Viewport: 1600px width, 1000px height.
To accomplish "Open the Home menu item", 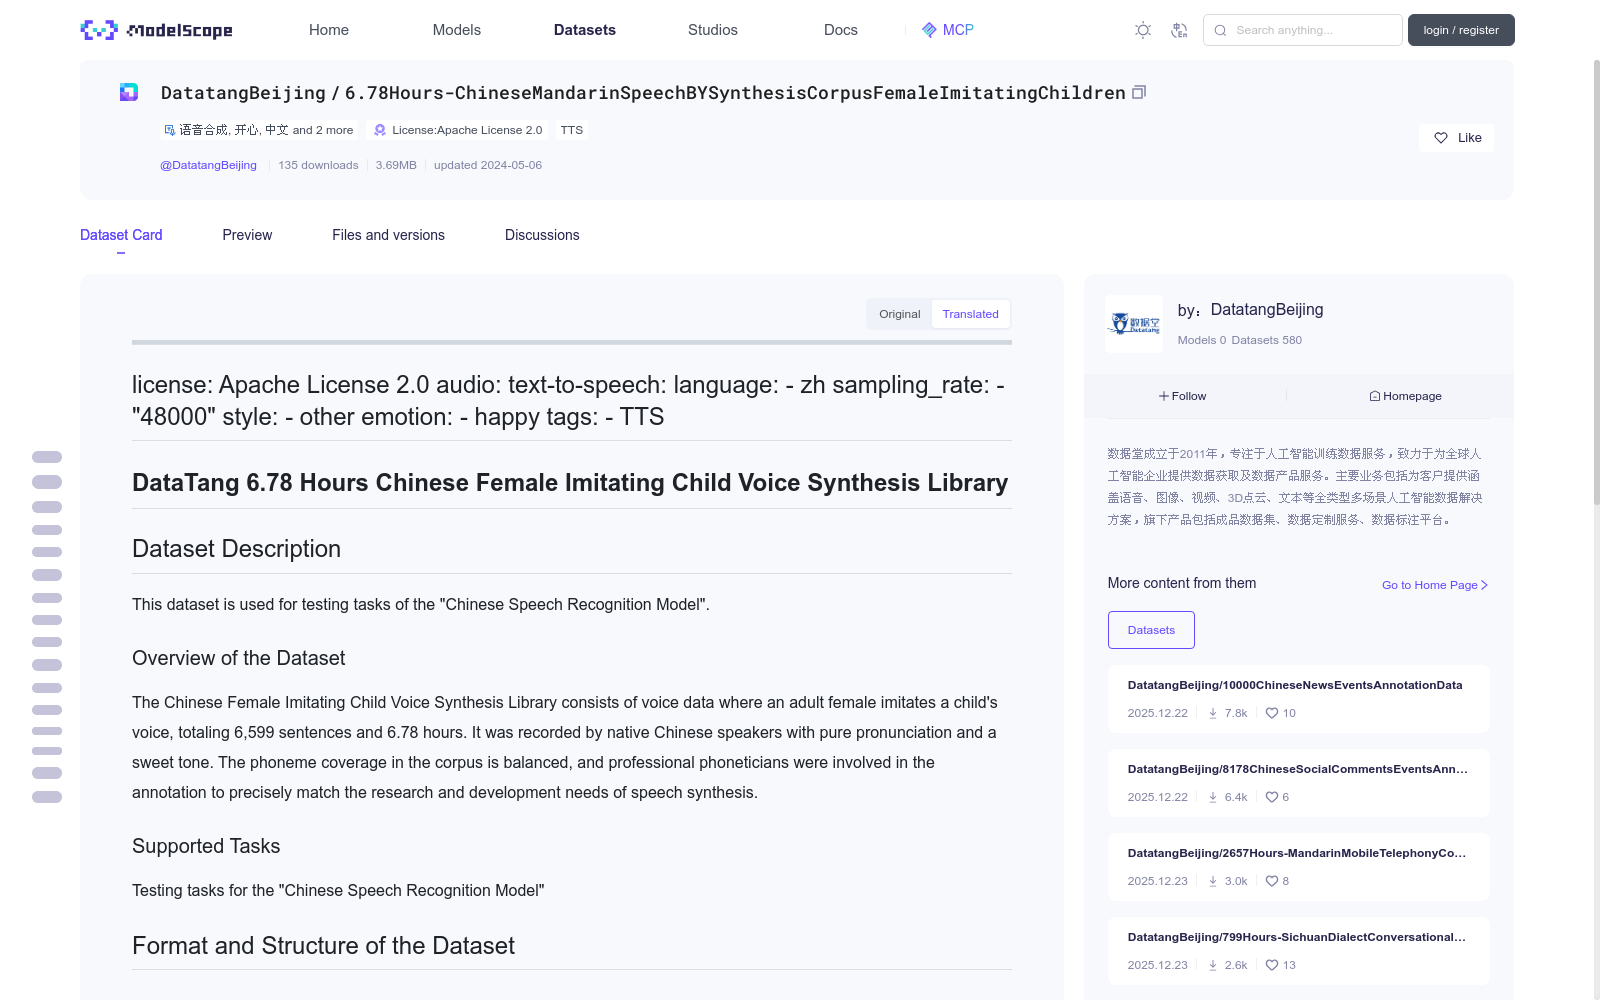I will pos(329,30).
